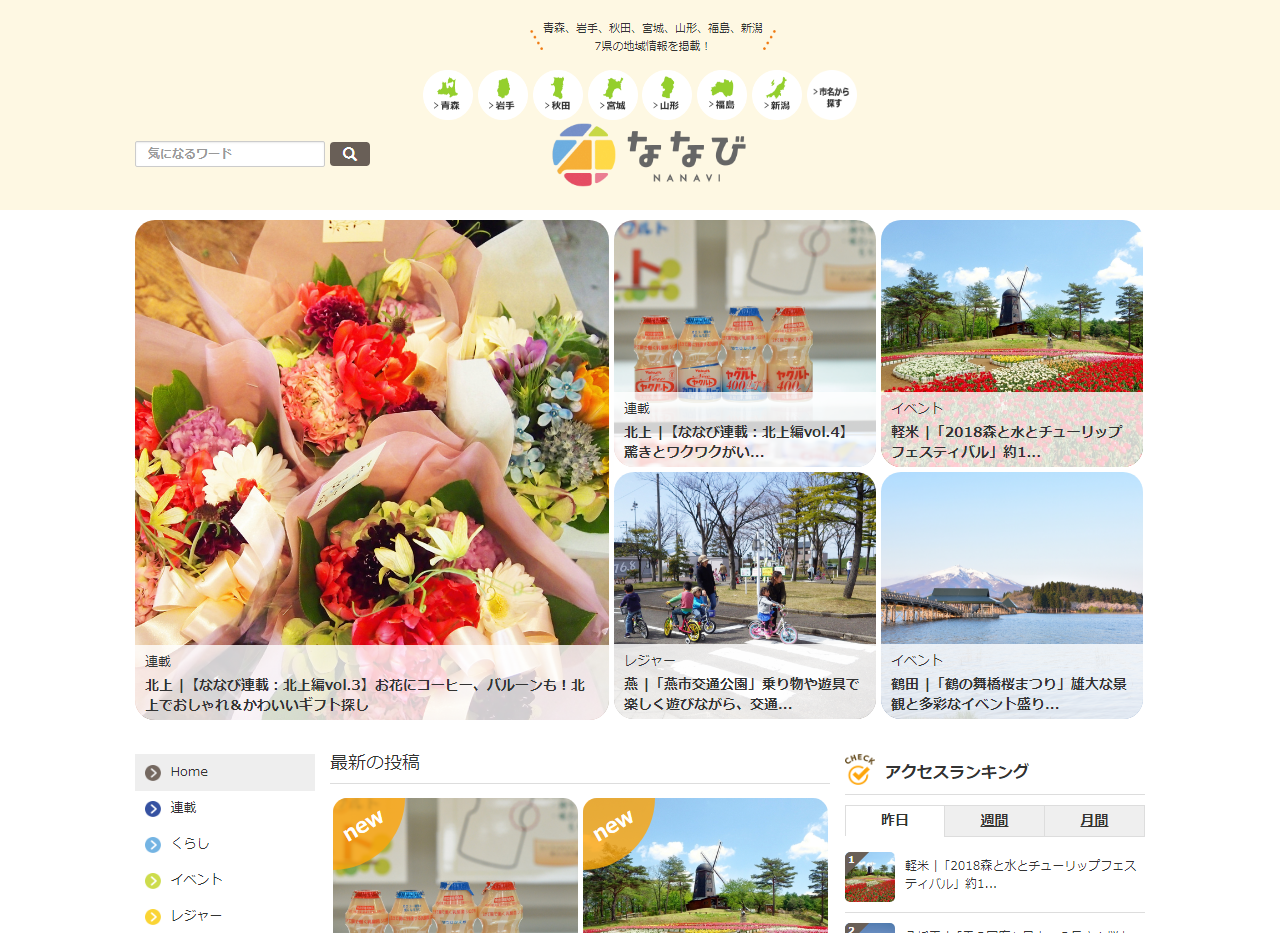This screenshot has height=933, width=1280.
Task: Open the 連載 sidebar menu item
Action: pyautogui.click(x=225, y=808)
